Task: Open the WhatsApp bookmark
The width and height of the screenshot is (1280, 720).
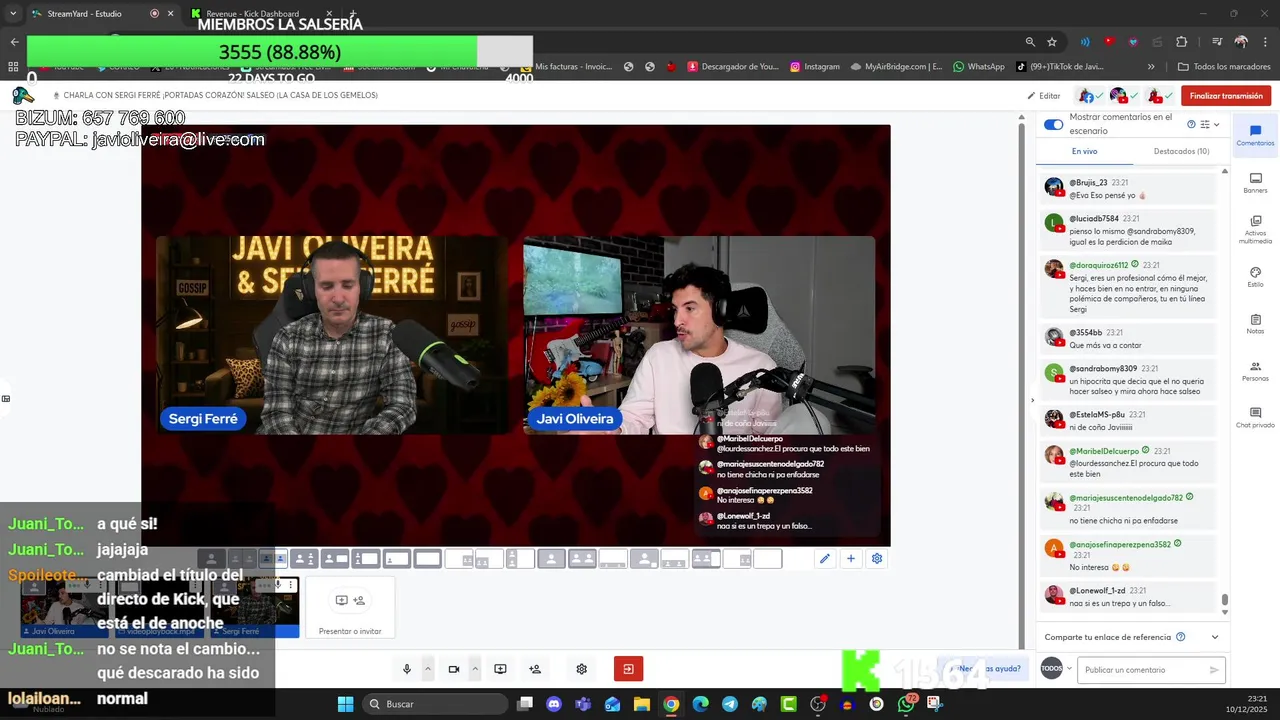Action: pyautogui.click(x=978, y=67)
